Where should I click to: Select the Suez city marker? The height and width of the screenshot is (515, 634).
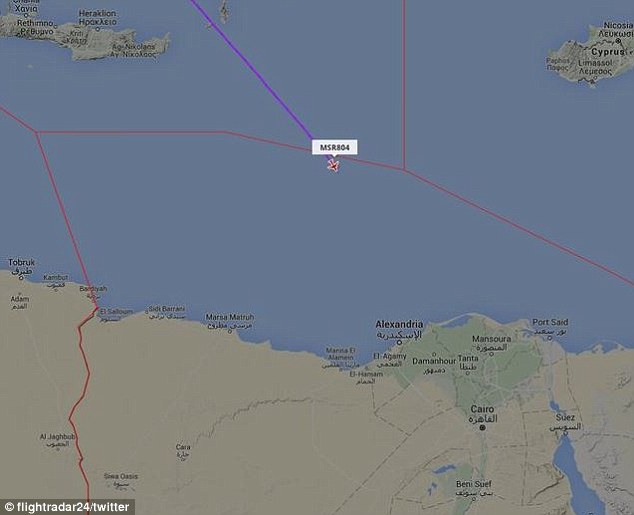pos(565,434)
